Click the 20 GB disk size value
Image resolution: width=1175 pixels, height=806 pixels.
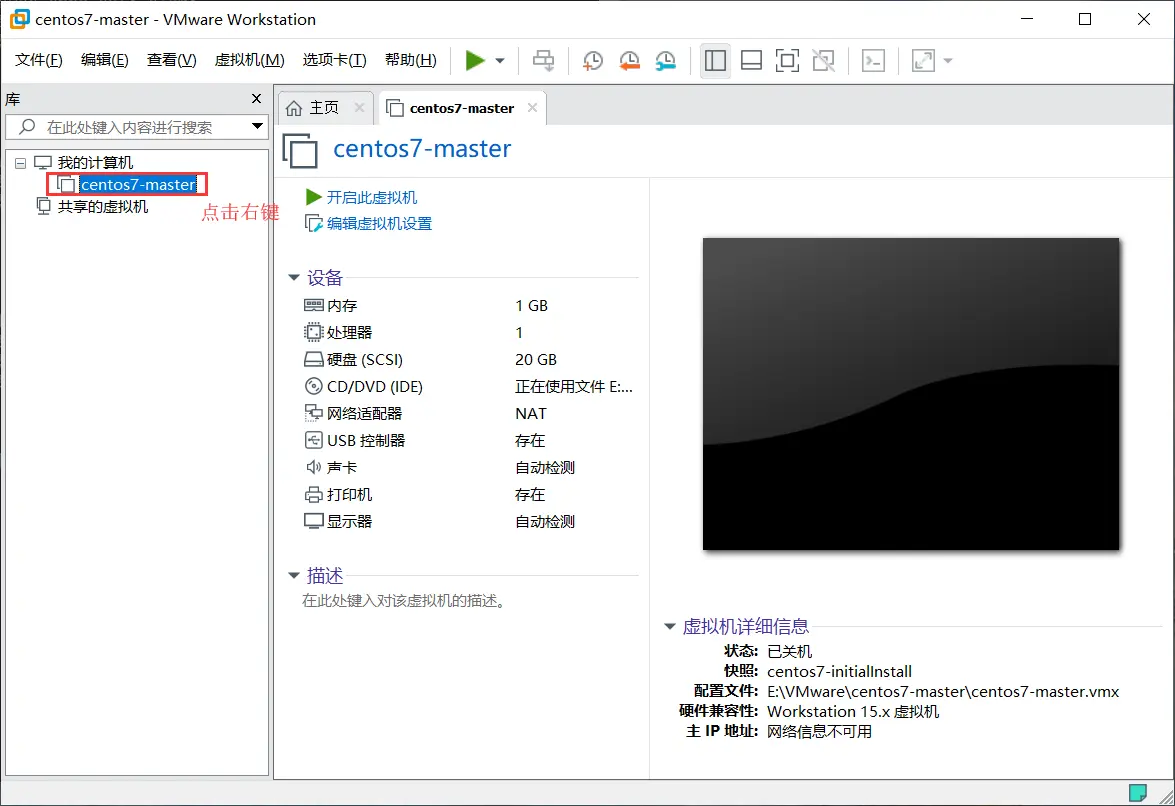pos(536,360)
